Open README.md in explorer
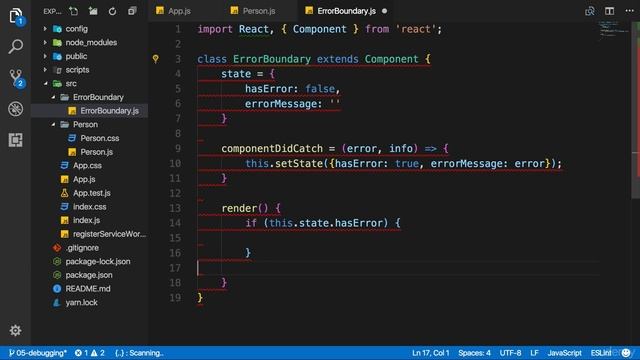Image resolution: width=640 pixels, height=360 pixels. 89,289
